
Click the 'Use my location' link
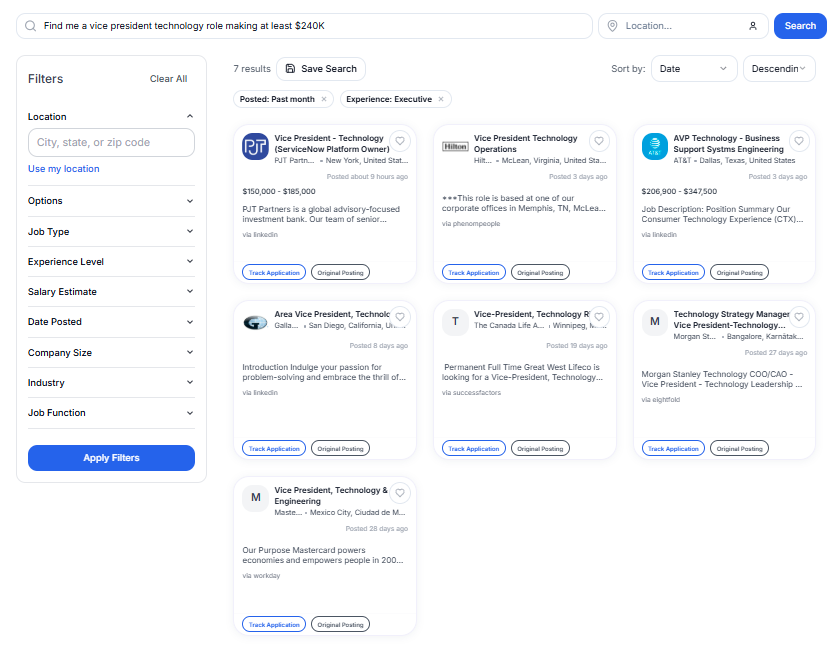tap(64, 169)
